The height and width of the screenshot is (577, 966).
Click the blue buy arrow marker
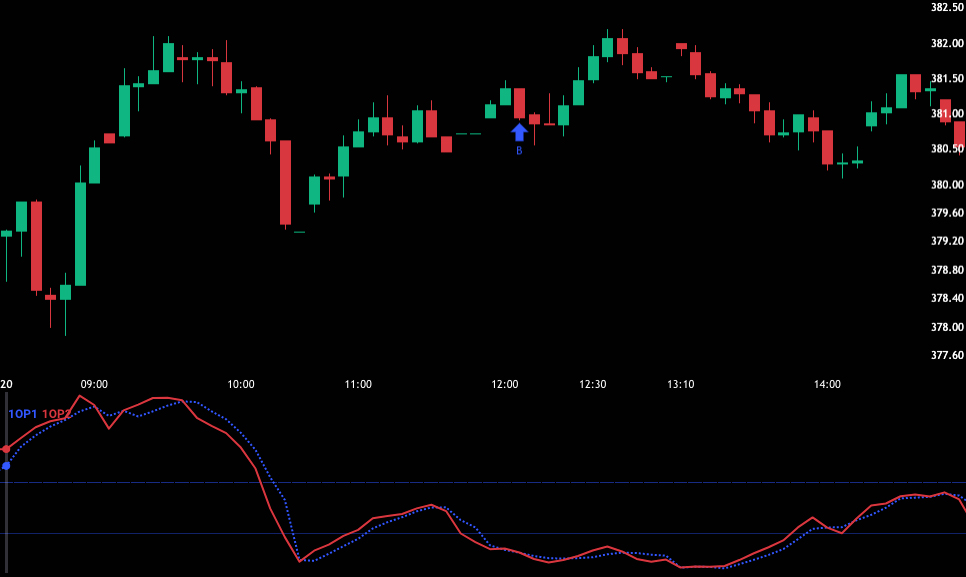pos(519,132)
